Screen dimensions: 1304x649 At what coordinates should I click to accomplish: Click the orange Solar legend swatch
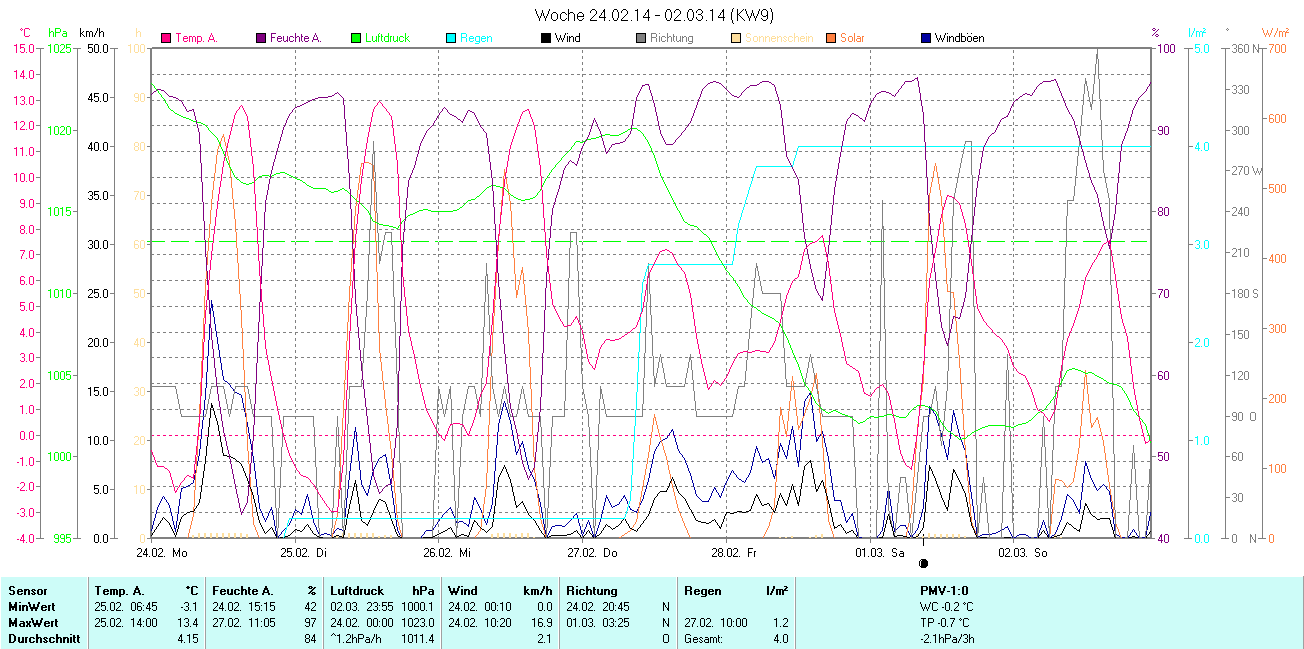[x=831, y=39]
